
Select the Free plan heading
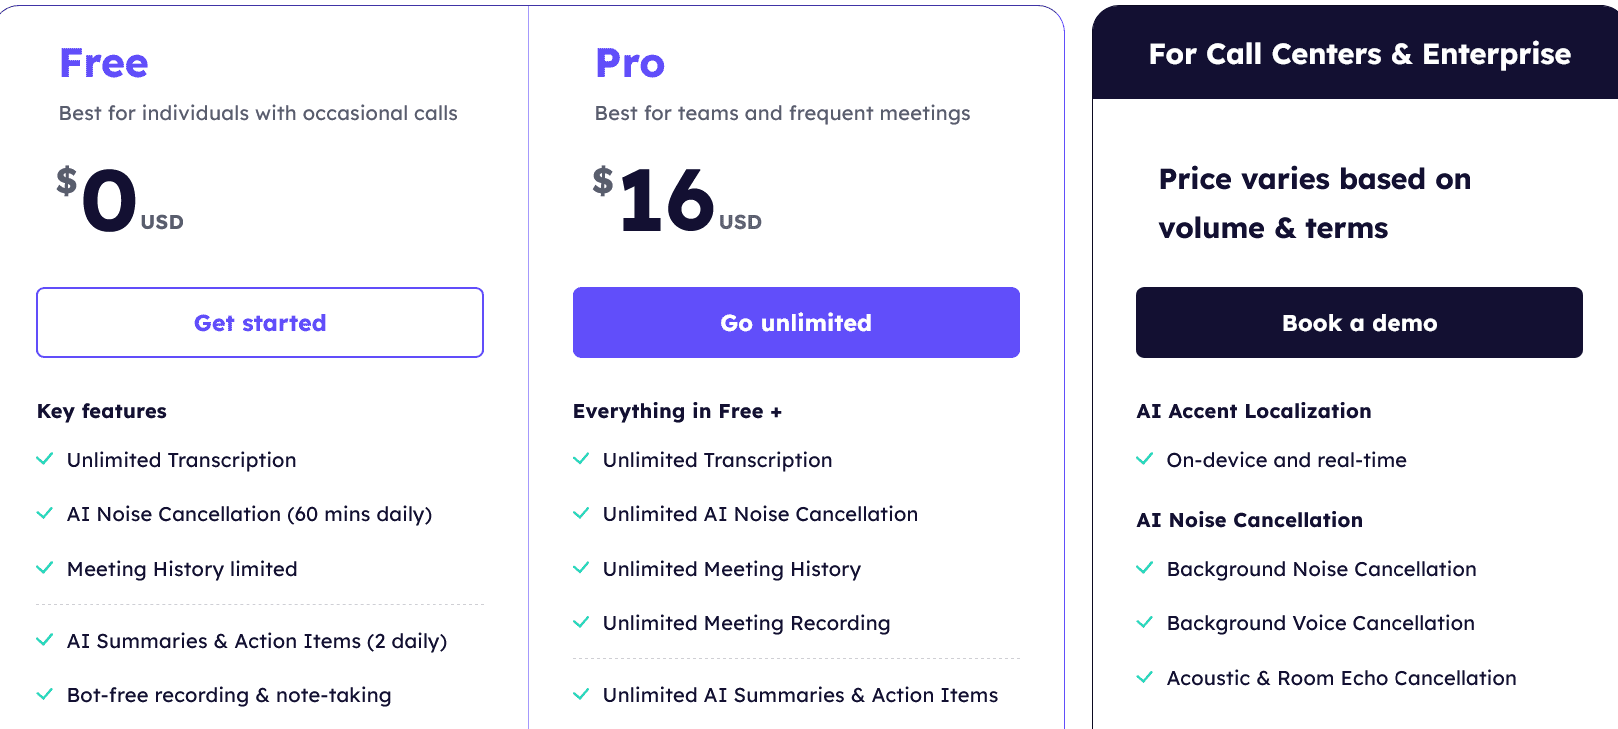coord(104,63)
